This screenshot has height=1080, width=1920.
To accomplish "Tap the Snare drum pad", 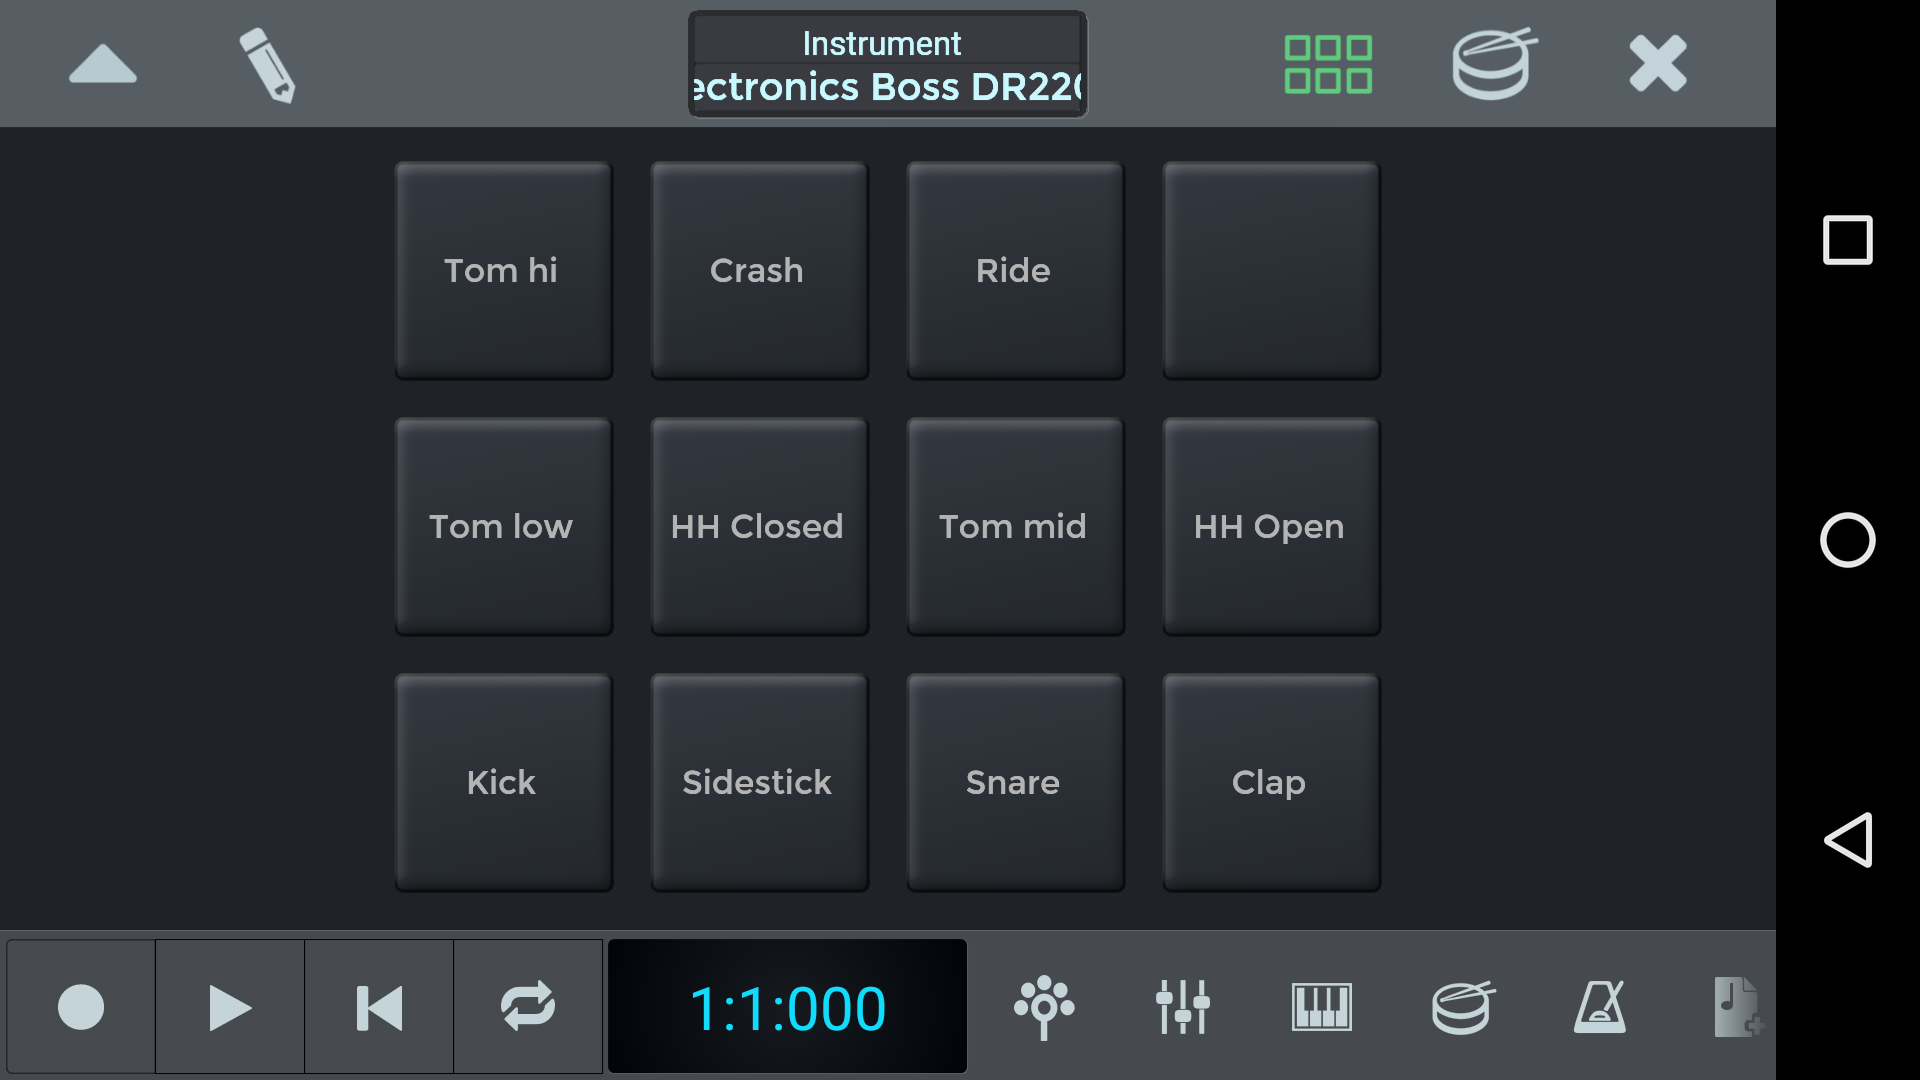I will pos(1013,782).
